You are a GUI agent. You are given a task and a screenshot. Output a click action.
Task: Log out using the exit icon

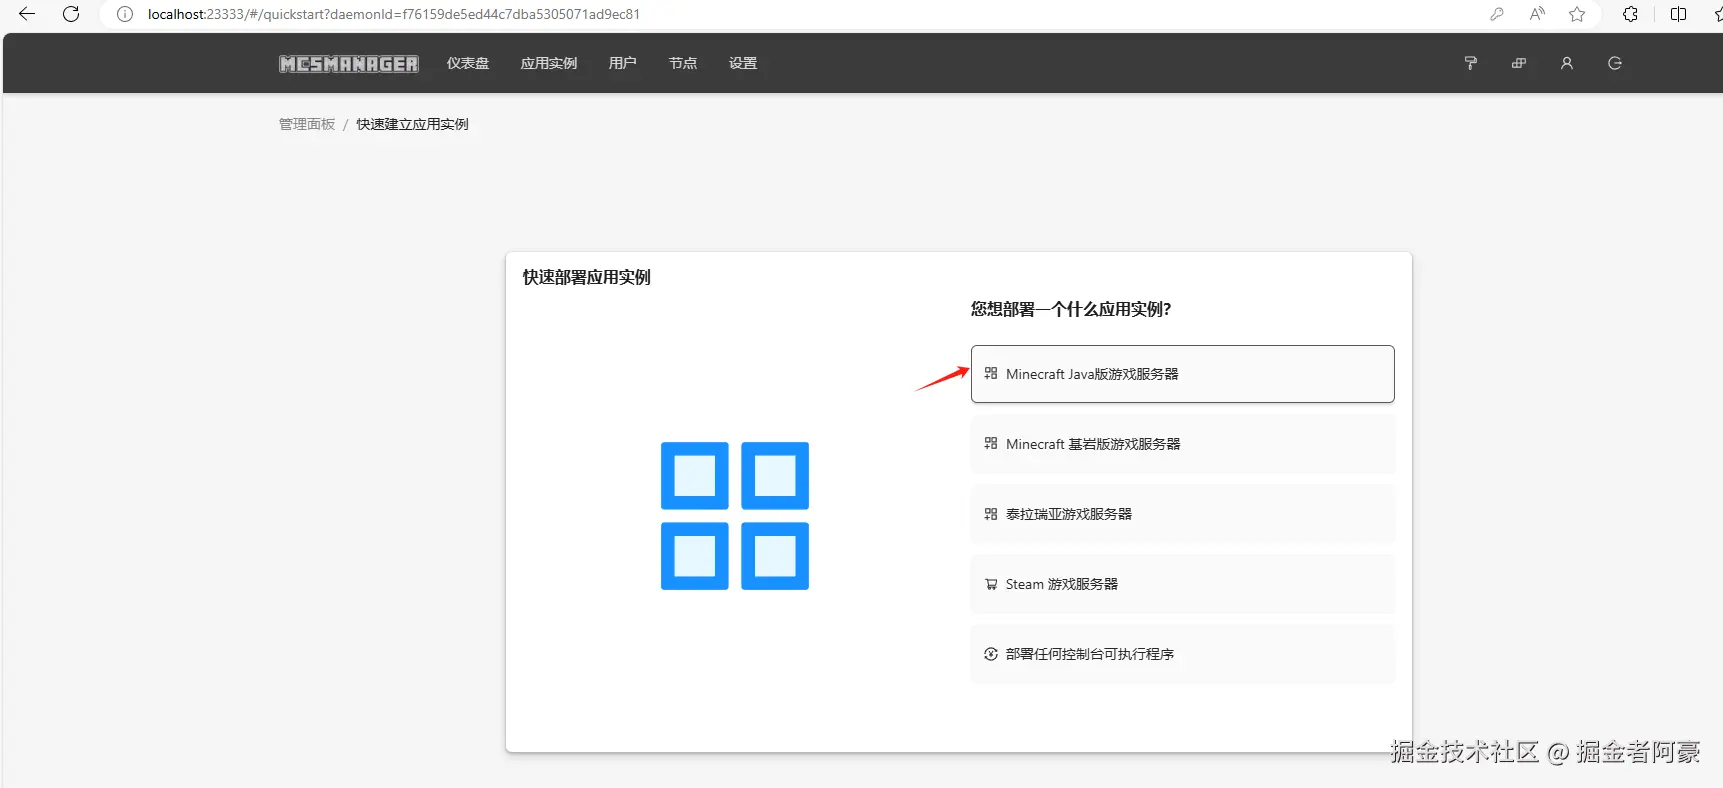click(1615, 63)
